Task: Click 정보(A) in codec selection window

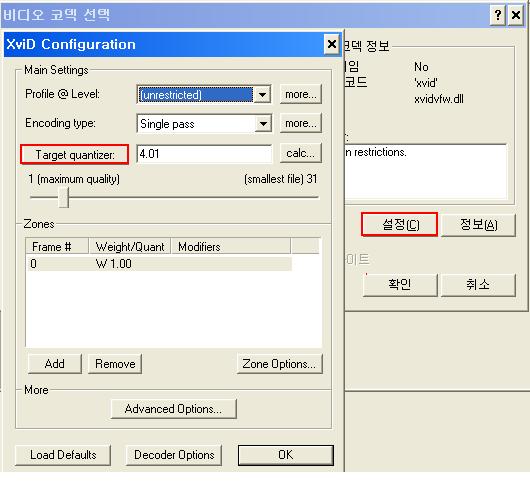Action: click(x=478, y=224)
